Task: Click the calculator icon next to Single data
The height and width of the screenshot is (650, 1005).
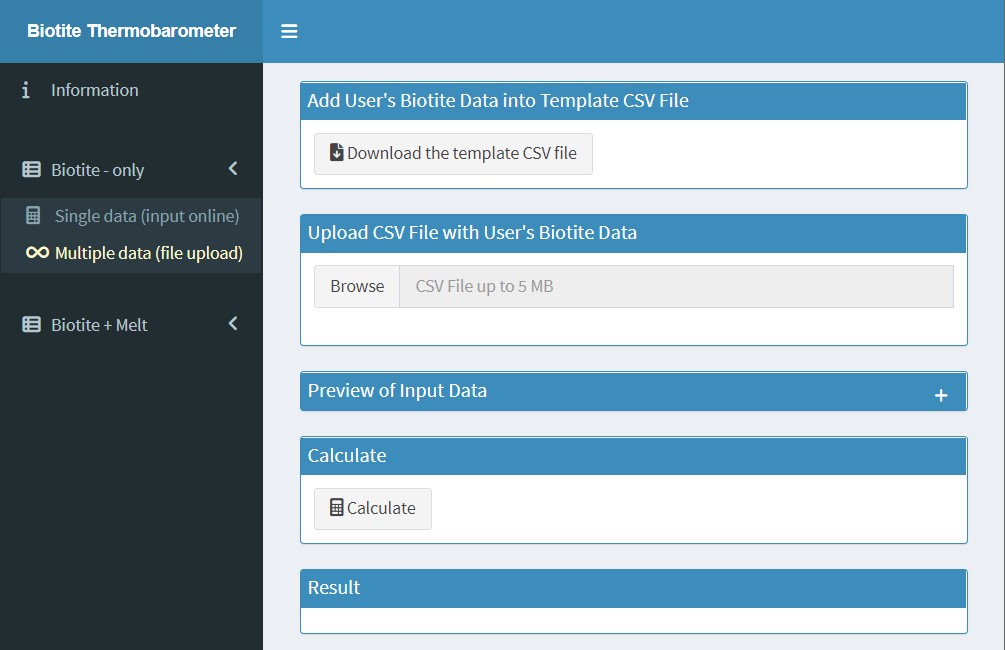Action: pyautogui.click(x=34, y=216)
